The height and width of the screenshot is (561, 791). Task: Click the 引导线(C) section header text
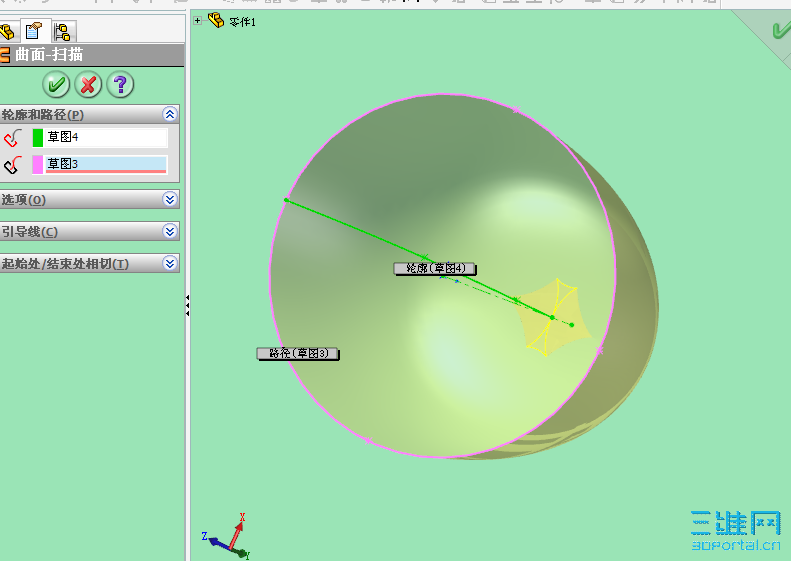pyautogui.click(x=30, y=232)
